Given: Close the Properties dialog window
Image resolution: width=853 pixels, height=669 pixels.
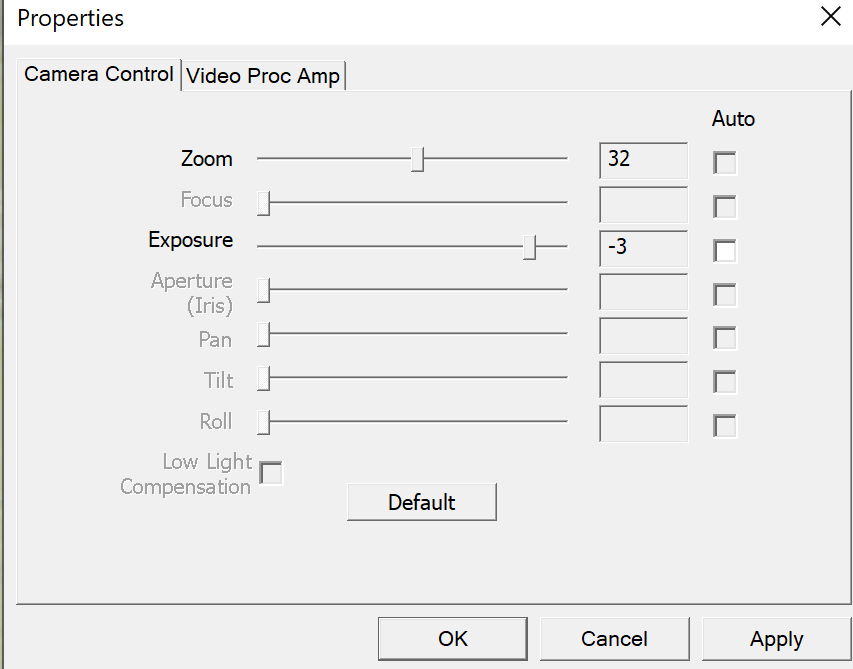Looking at the screenshot, I should click(830, 17).
